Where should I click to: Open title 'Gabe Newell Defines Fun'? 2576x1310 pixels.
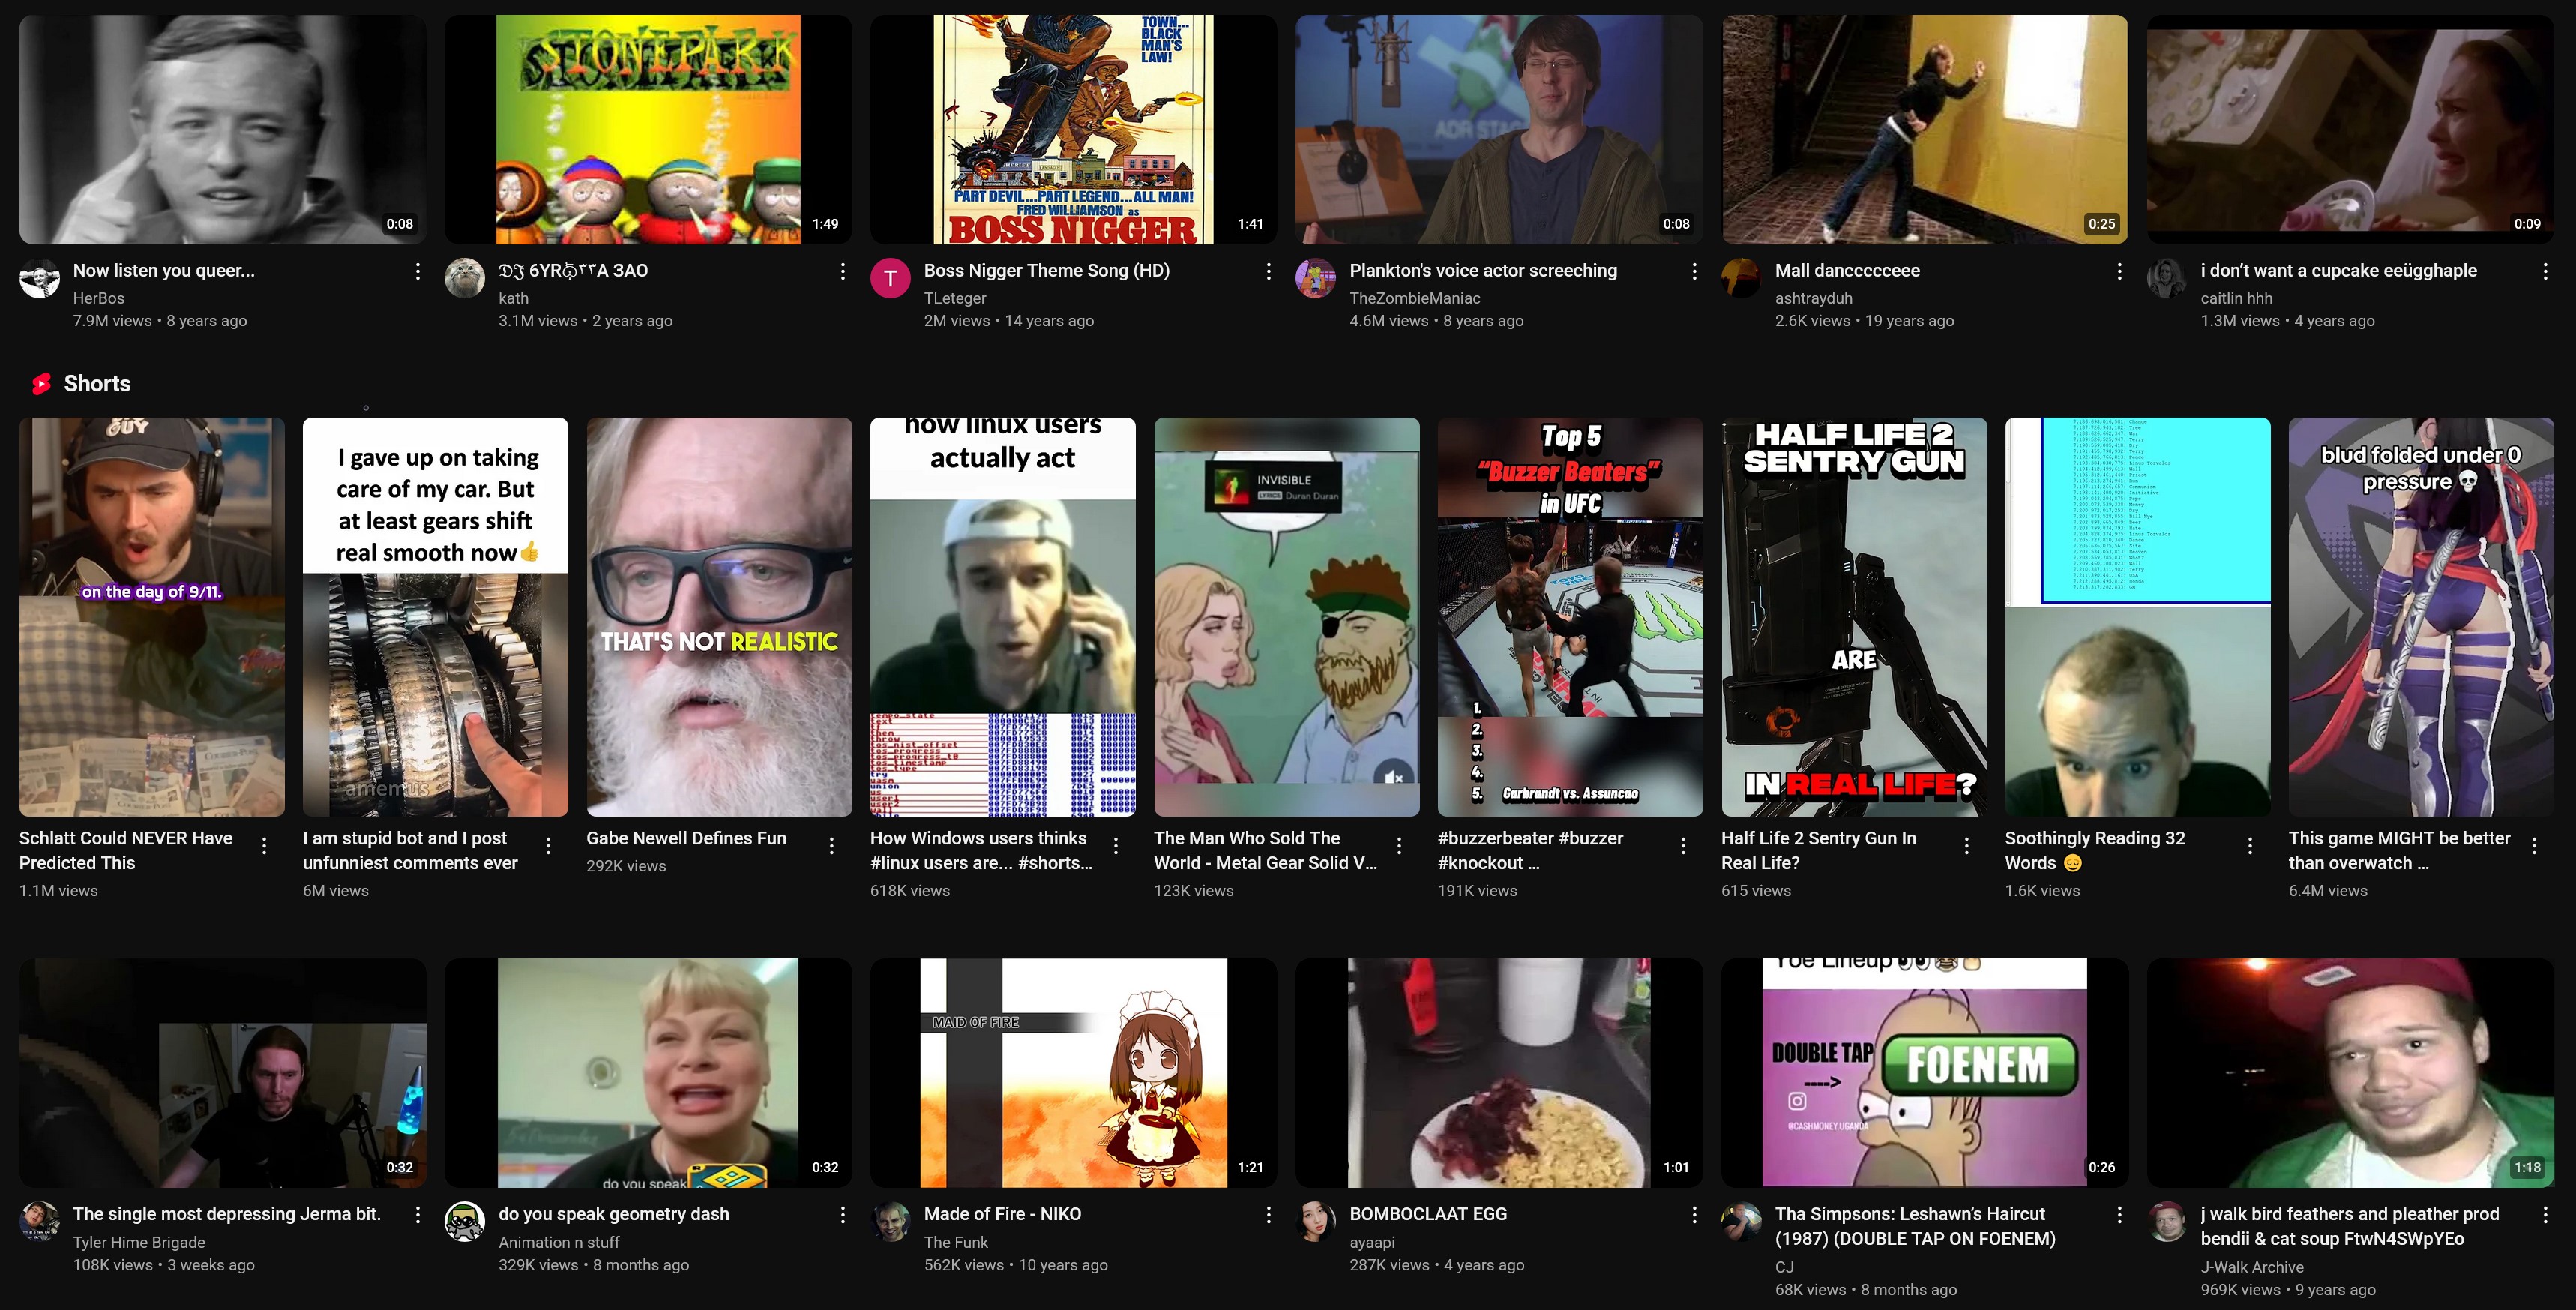(686, 838)
